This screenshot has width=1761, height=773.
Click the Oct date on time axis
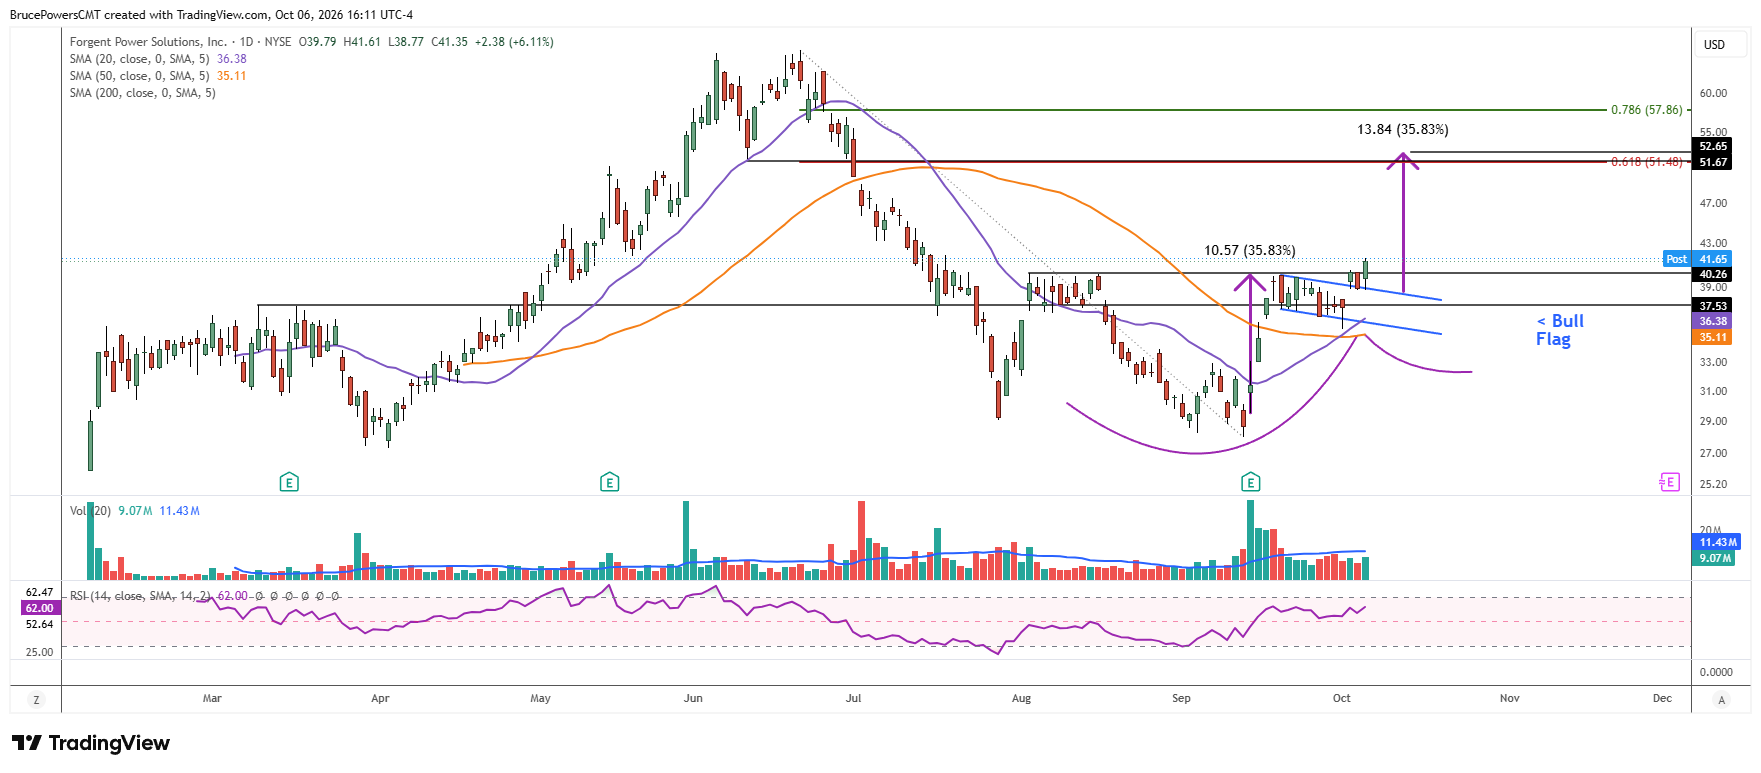click(1342, 699)
